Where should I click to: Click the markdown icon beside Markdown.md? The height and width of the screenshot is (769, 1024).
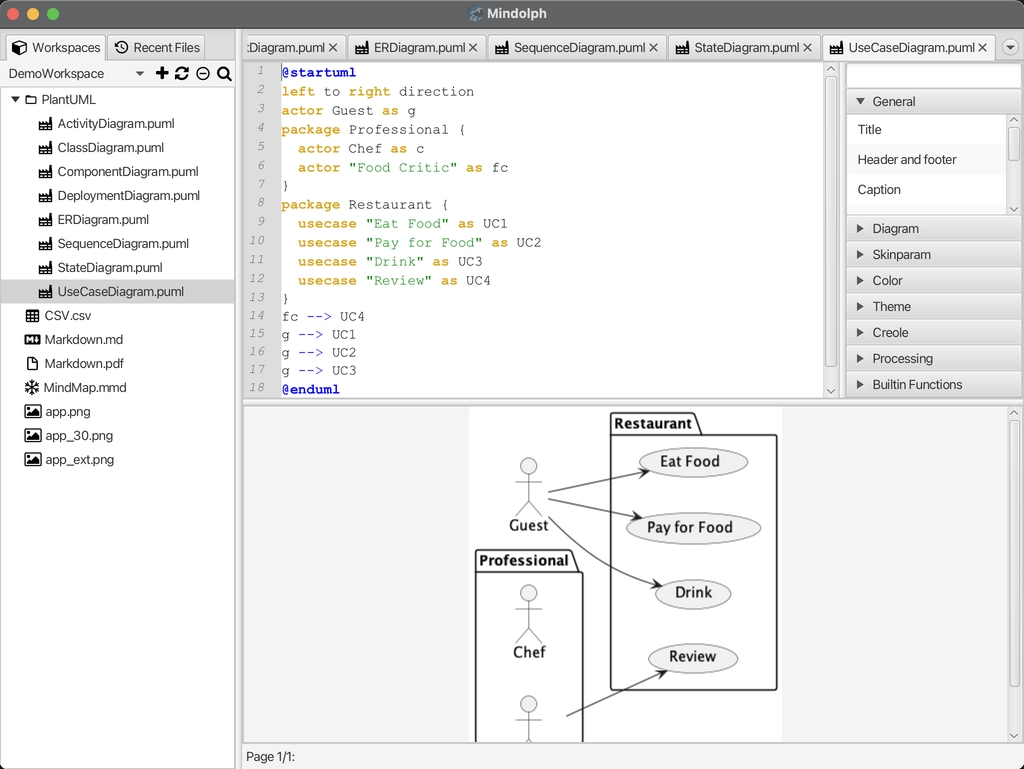pos(32,339)
